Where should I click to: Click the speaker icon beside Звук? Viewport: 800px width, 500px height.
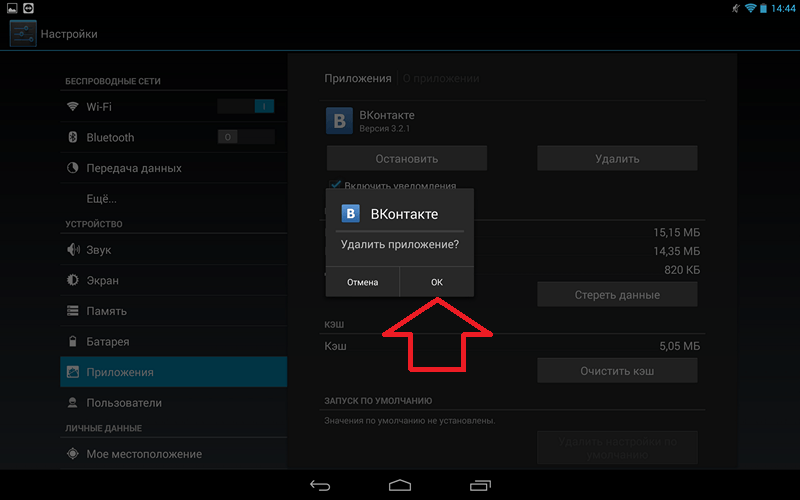(73, 249)
